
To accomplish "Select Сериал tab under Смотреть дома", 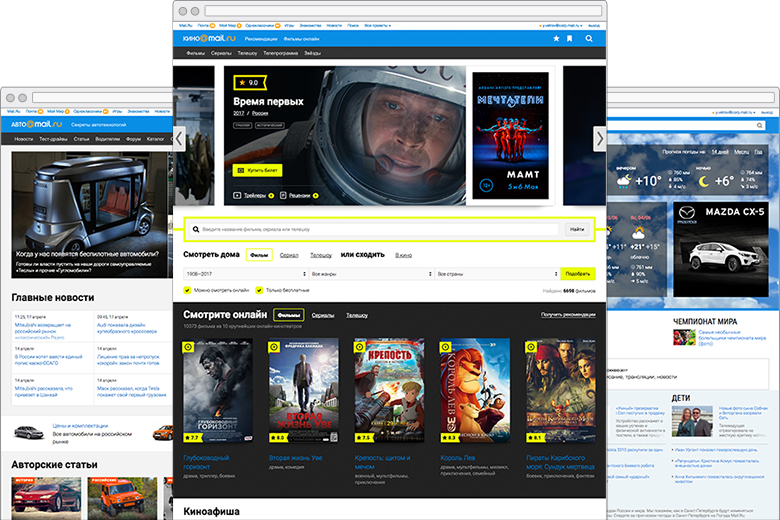I will click(289, 255).
